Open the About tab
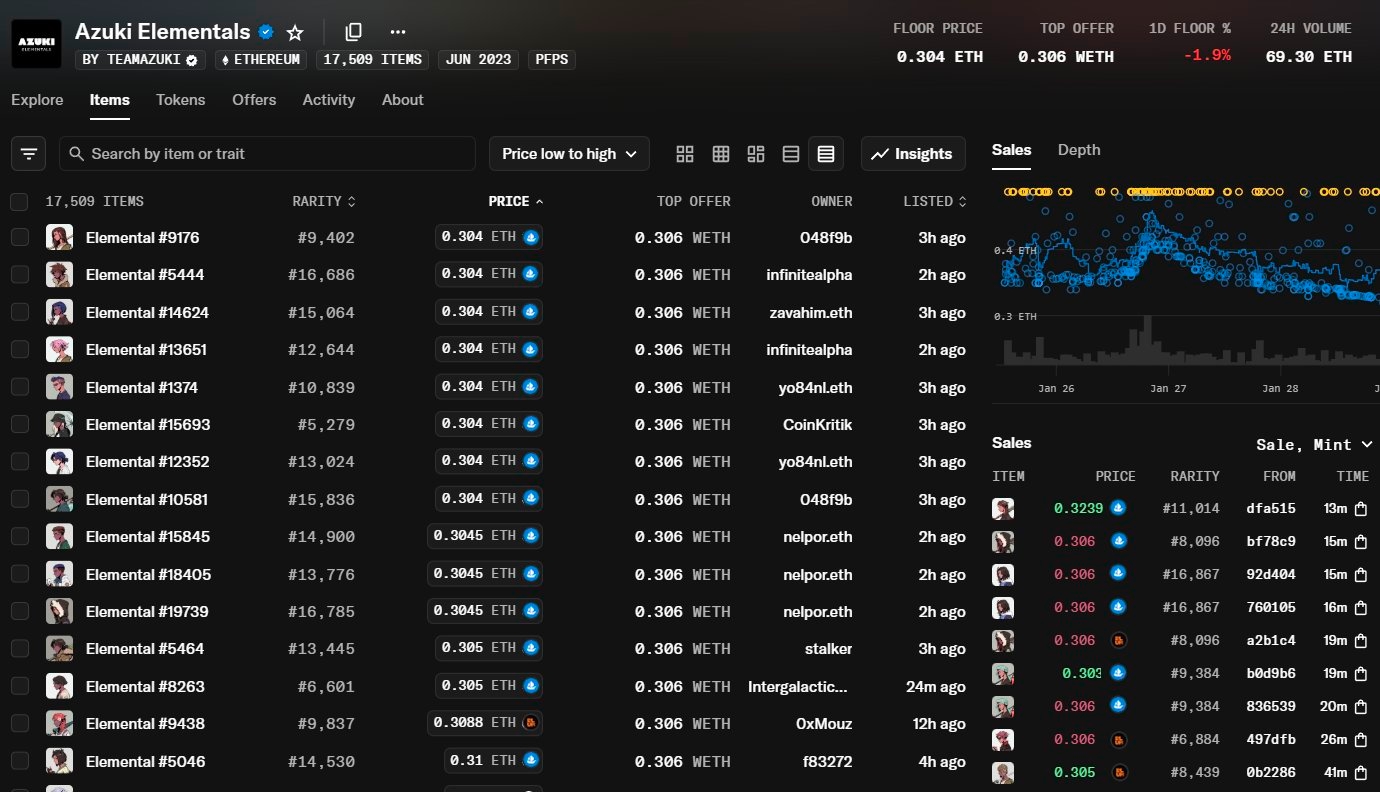The width and height of the screenshot is (1380, 792). [x=403, y=100]
